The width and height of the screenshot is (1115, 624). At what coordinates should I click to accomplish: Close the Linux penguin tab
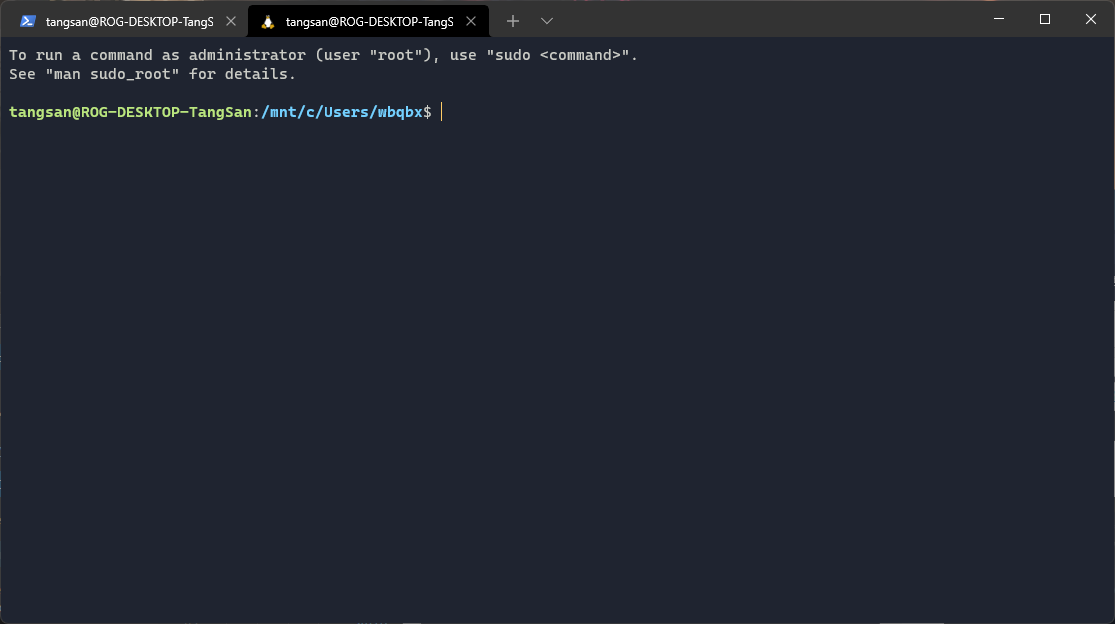tap(471, 21)
